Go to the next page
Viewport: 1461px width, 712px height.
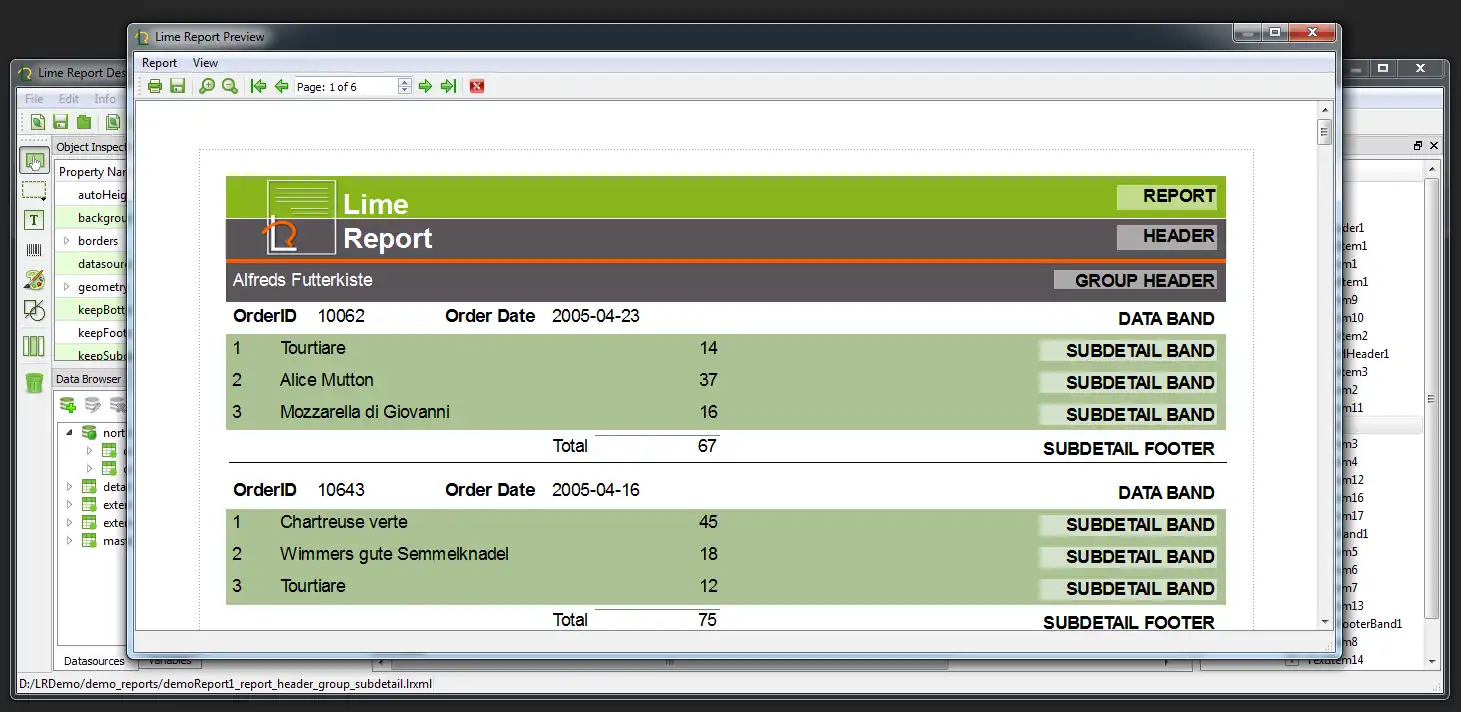coord(425,86)
